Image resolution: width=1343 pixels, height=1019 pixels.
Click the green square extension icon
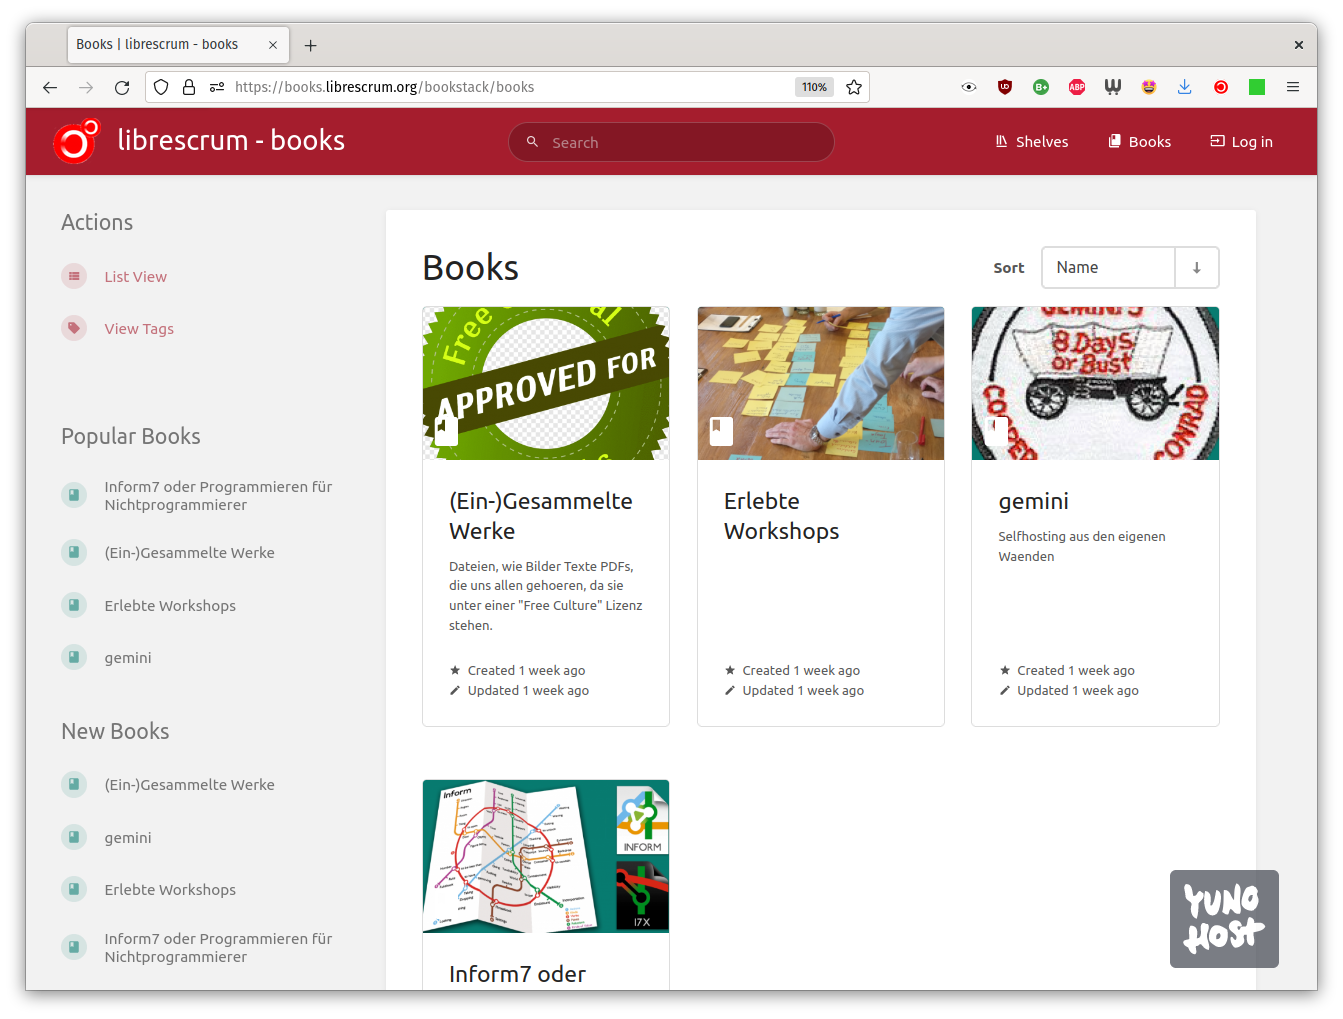[x=1257, y=87]
